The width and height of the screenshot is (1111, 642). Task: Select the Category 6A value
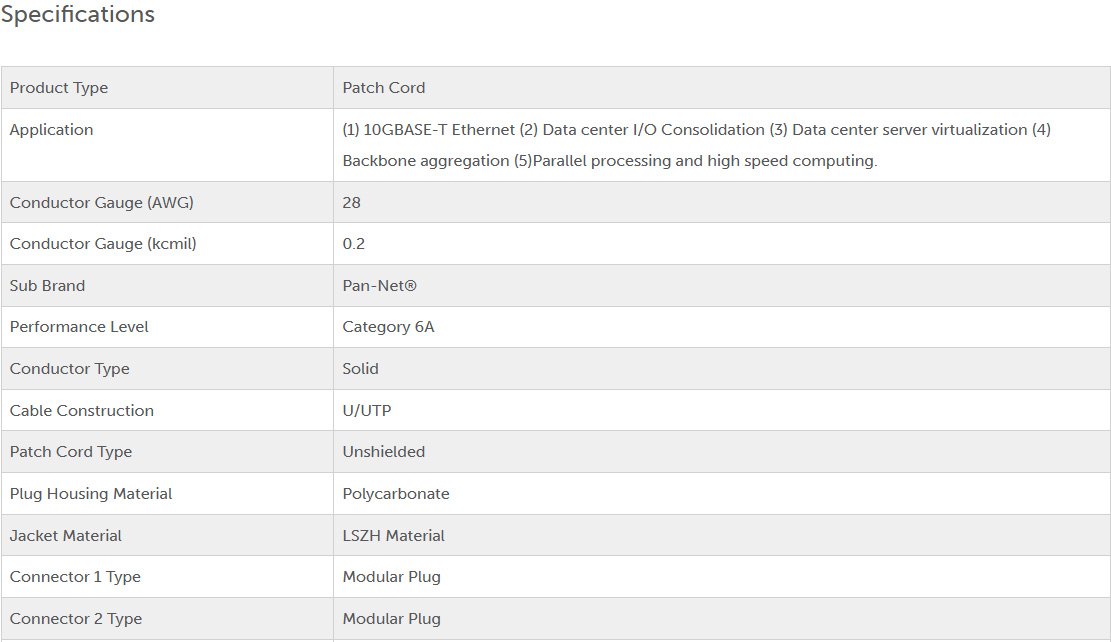[x=388, y=327]
